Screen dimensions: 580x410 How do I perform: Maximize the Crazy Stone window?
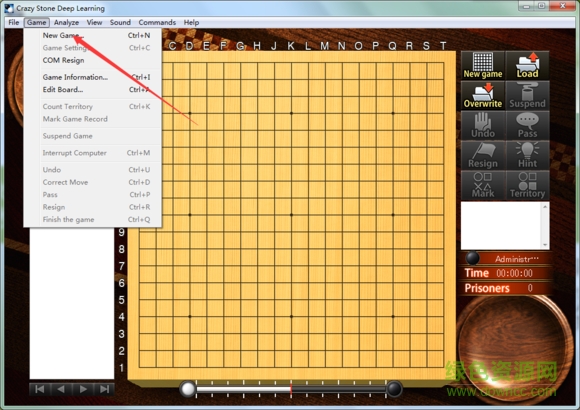click(x=542, y=6)
